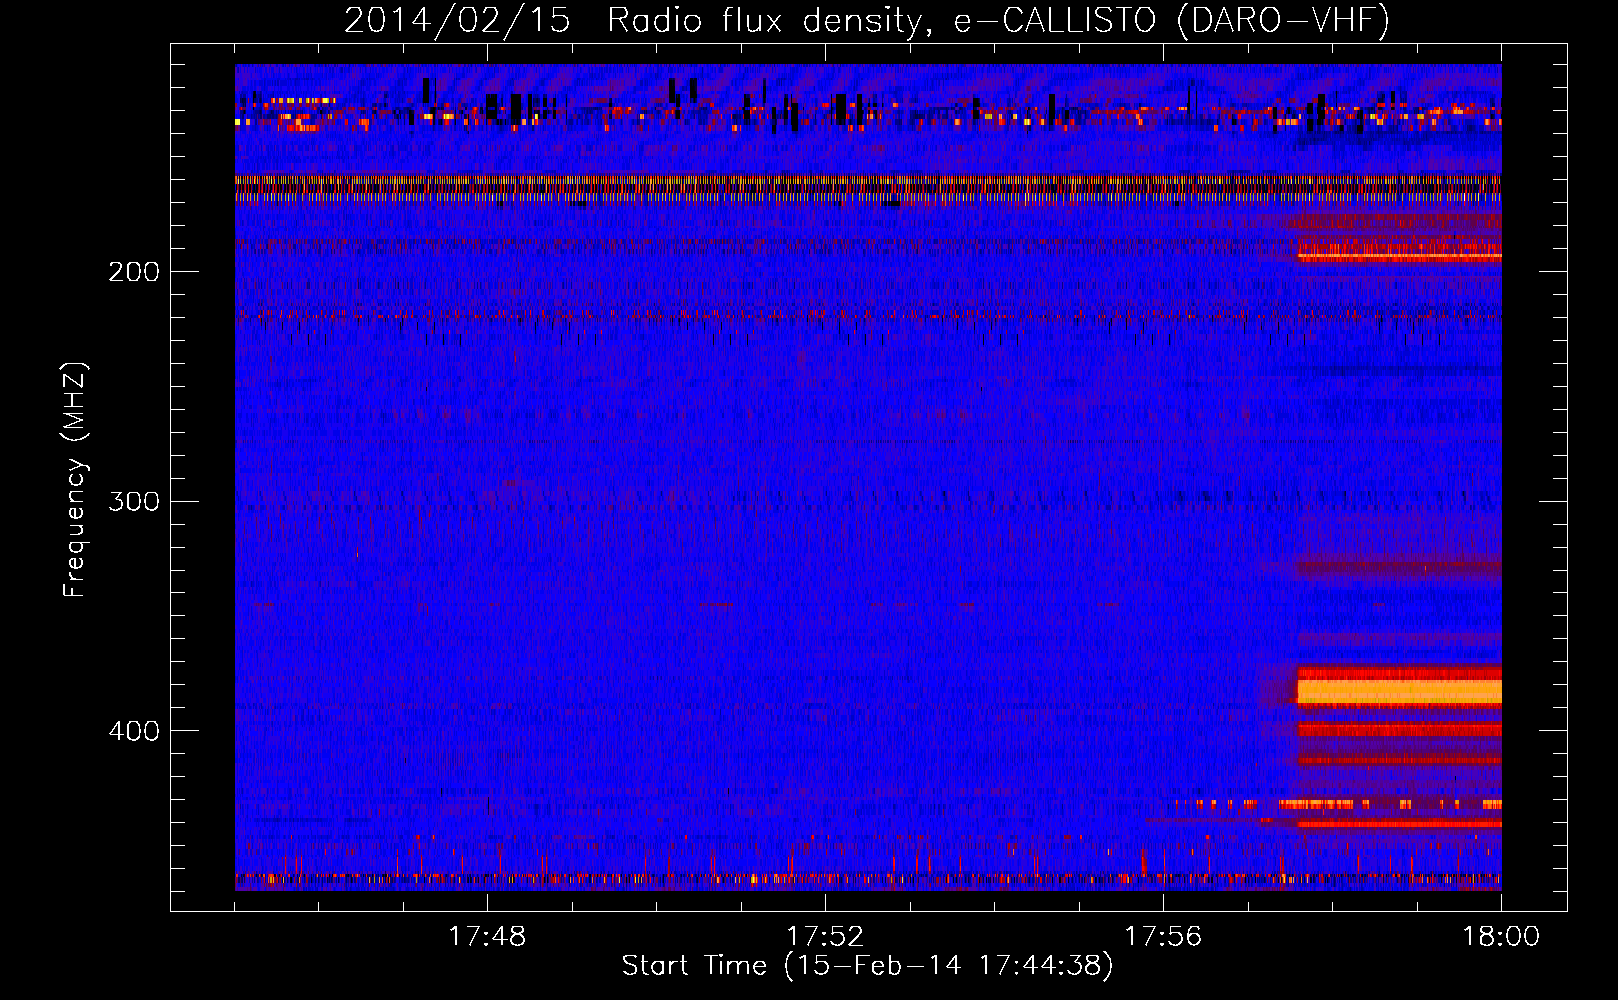Click the 17:48 time tick label
The height and width of the screenshot is (1000, 1618).
[487, 937]
